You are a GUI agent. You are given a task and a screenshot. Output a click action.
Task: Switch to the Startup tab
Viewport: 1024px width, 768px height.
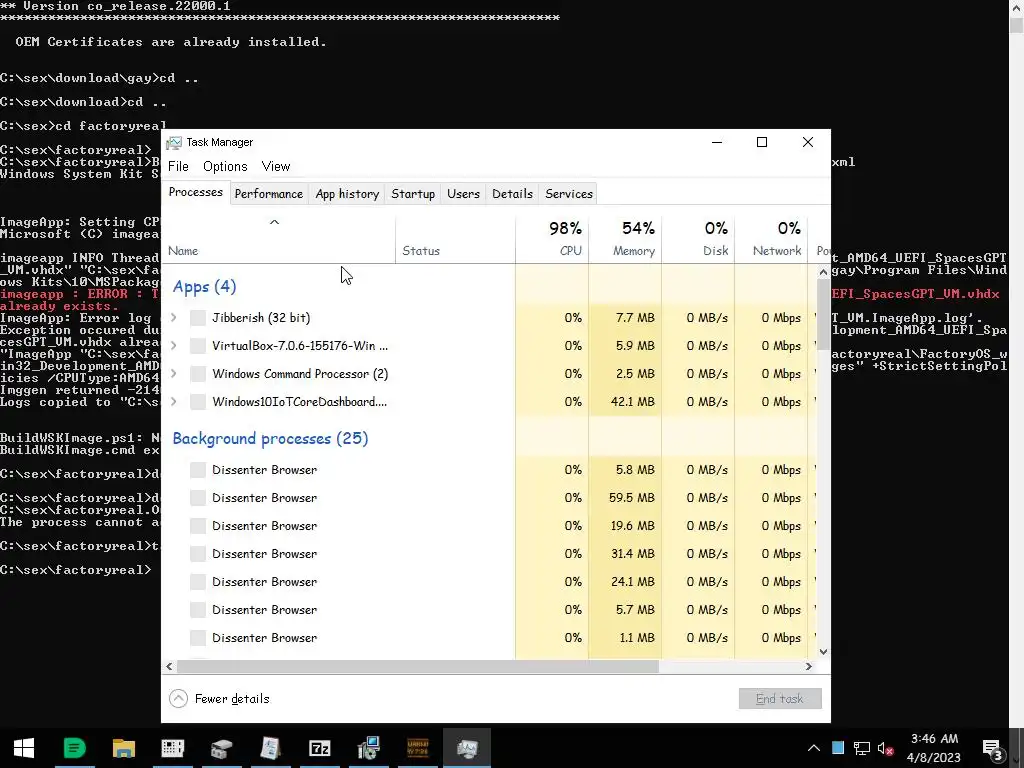tap(413, 194)
